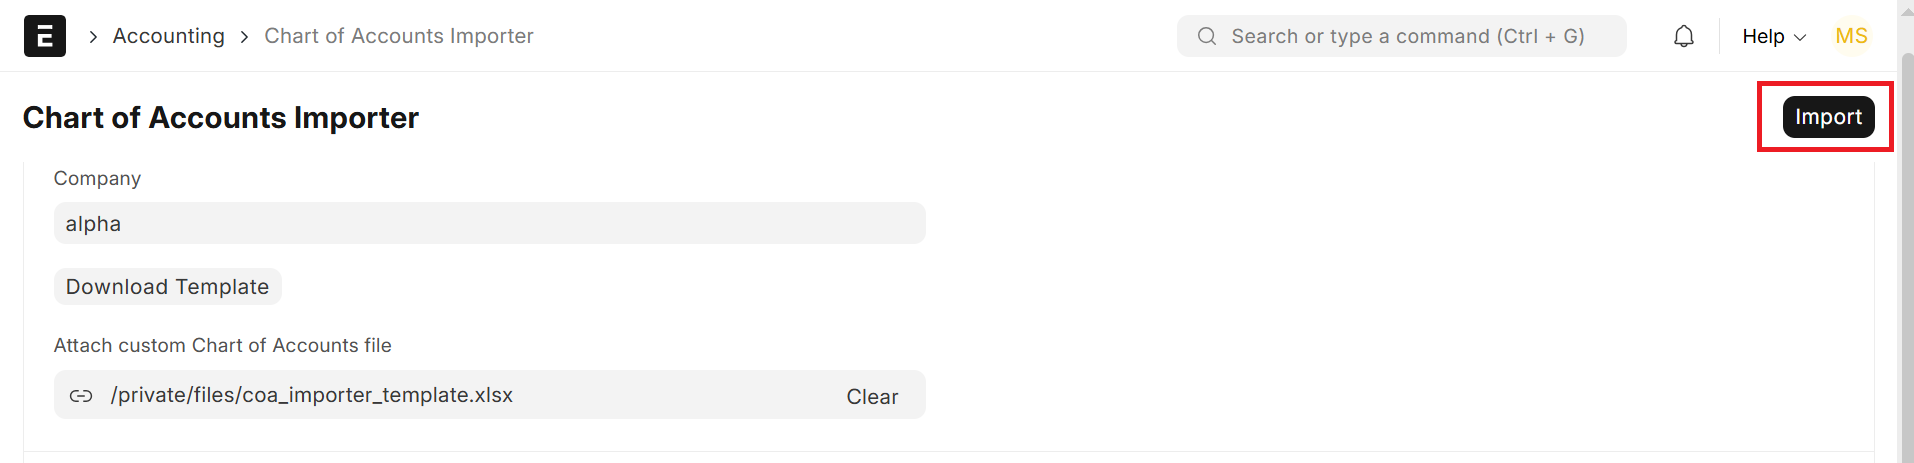Select the Chart of Accounts Importer breadcrumb
The height and width of the screenshot is (463, 1914).
[399, 37]
